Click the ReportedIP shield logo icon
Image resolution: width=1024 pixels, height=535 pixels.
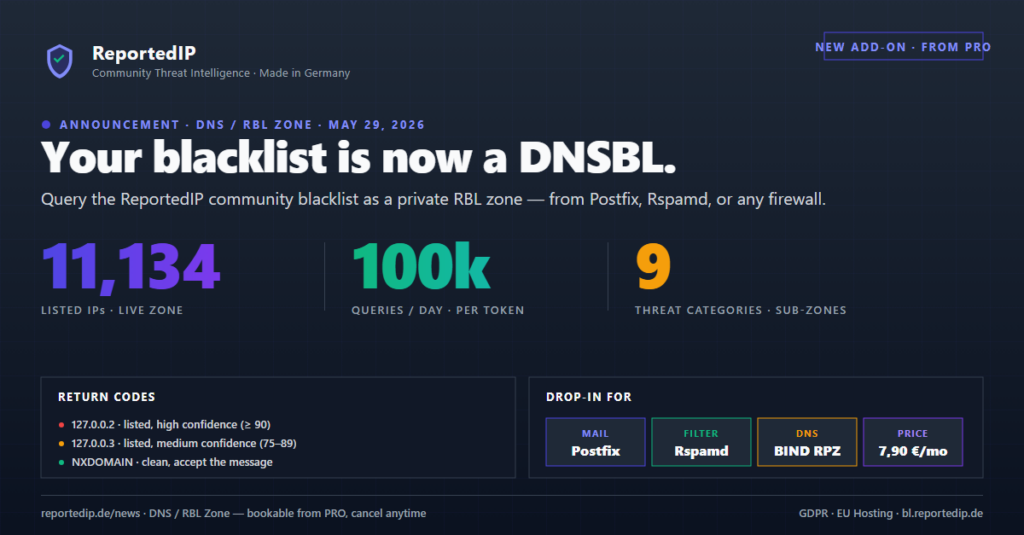(x=59, y=61)
